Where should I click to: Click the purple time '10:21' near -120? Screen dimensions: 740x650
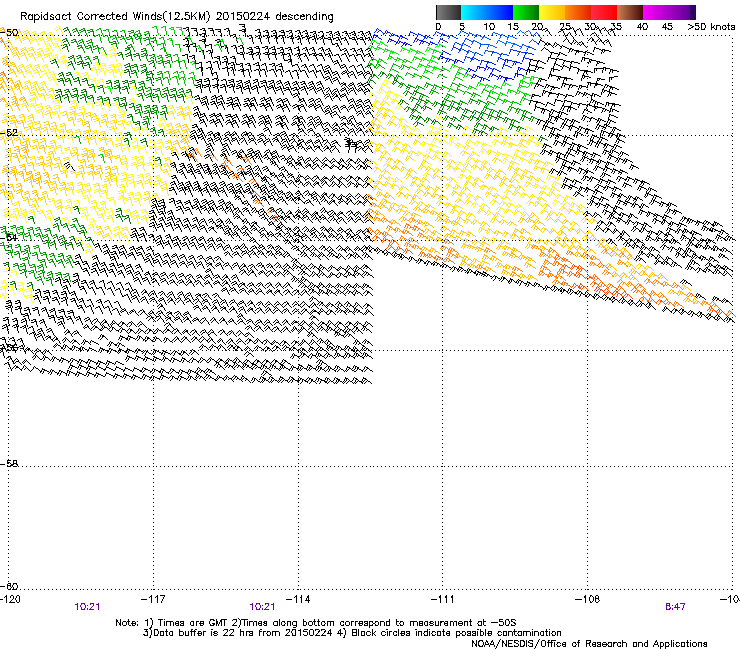tap(87, 607)
